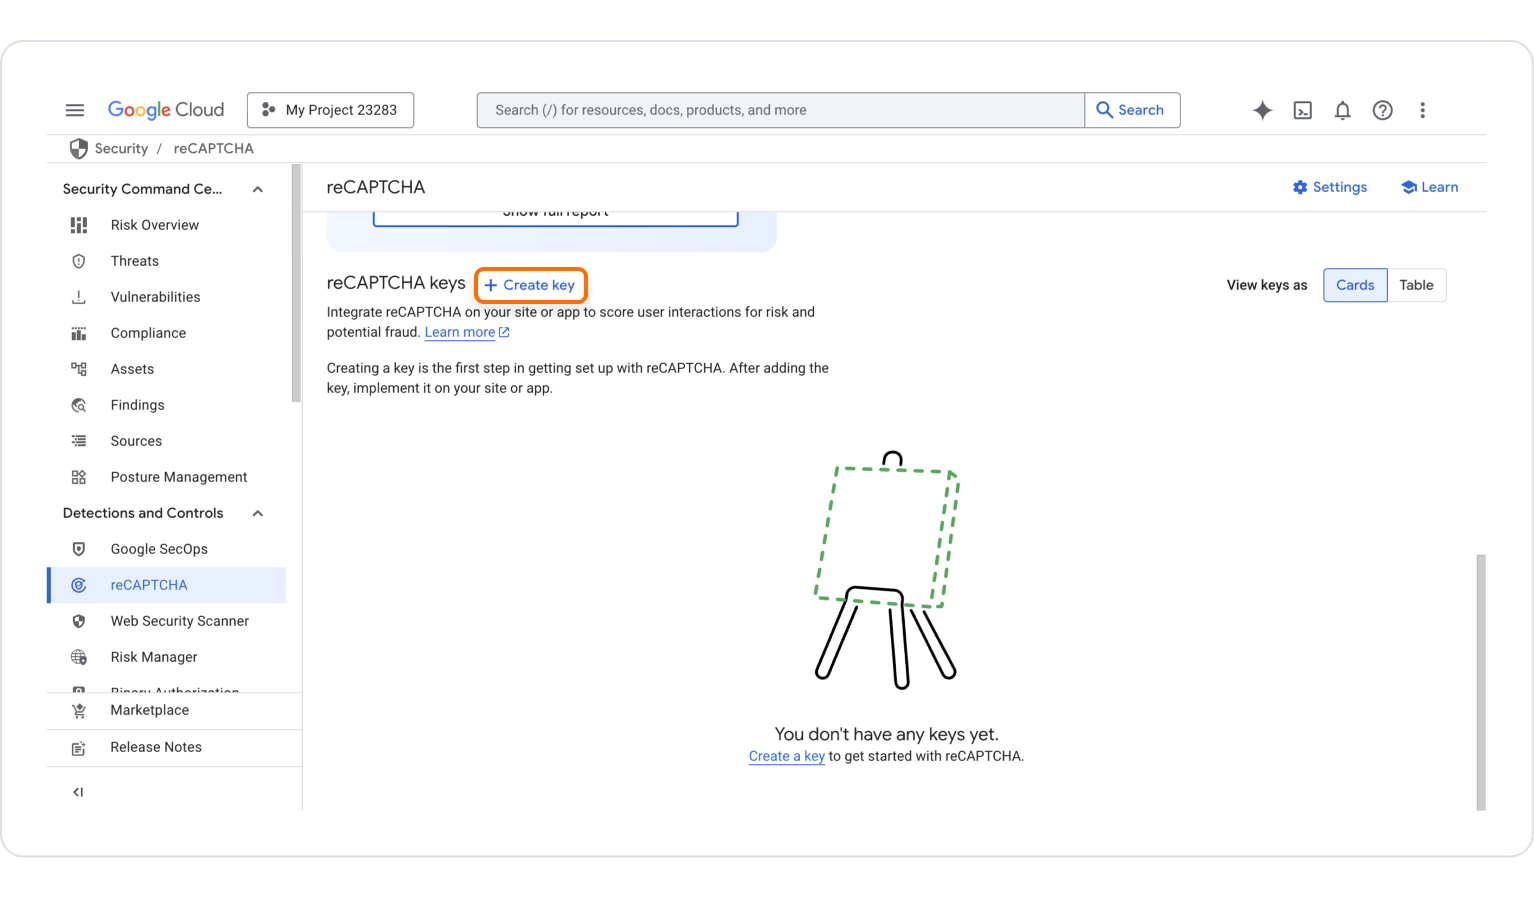Click the Sources list icon
The image size is (1534, 898).
coord(79,441)
